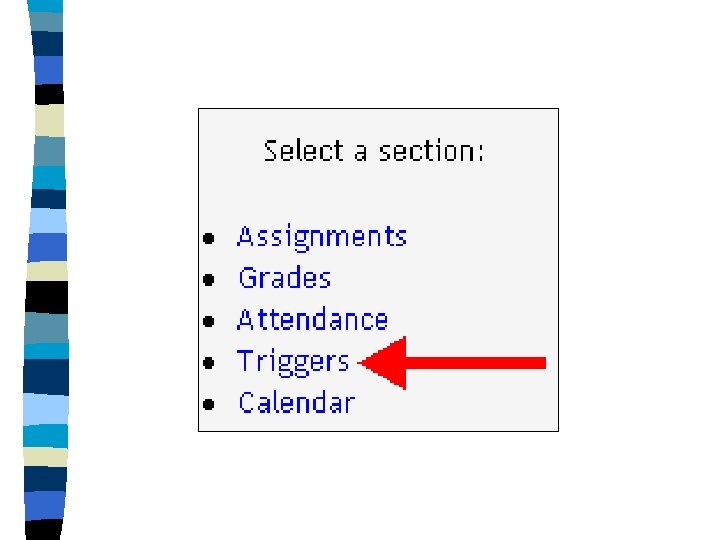The width and height of the screenshot is (720, 540).
Task: Click the top end of striped ribbon
Action: tap(47, 12)
